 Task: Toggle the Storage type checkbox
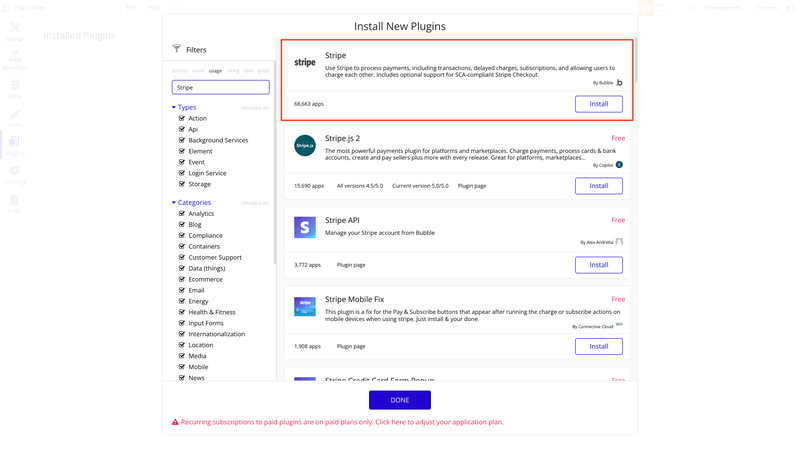tap(182, 184)
